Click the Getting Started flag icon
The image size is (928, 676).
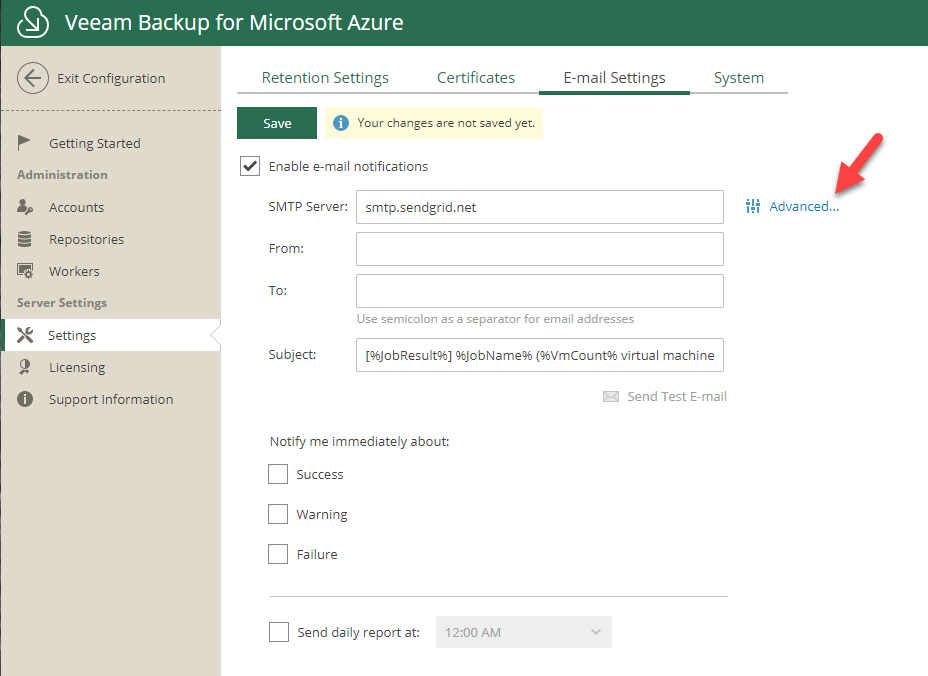(x=24, y=143)
